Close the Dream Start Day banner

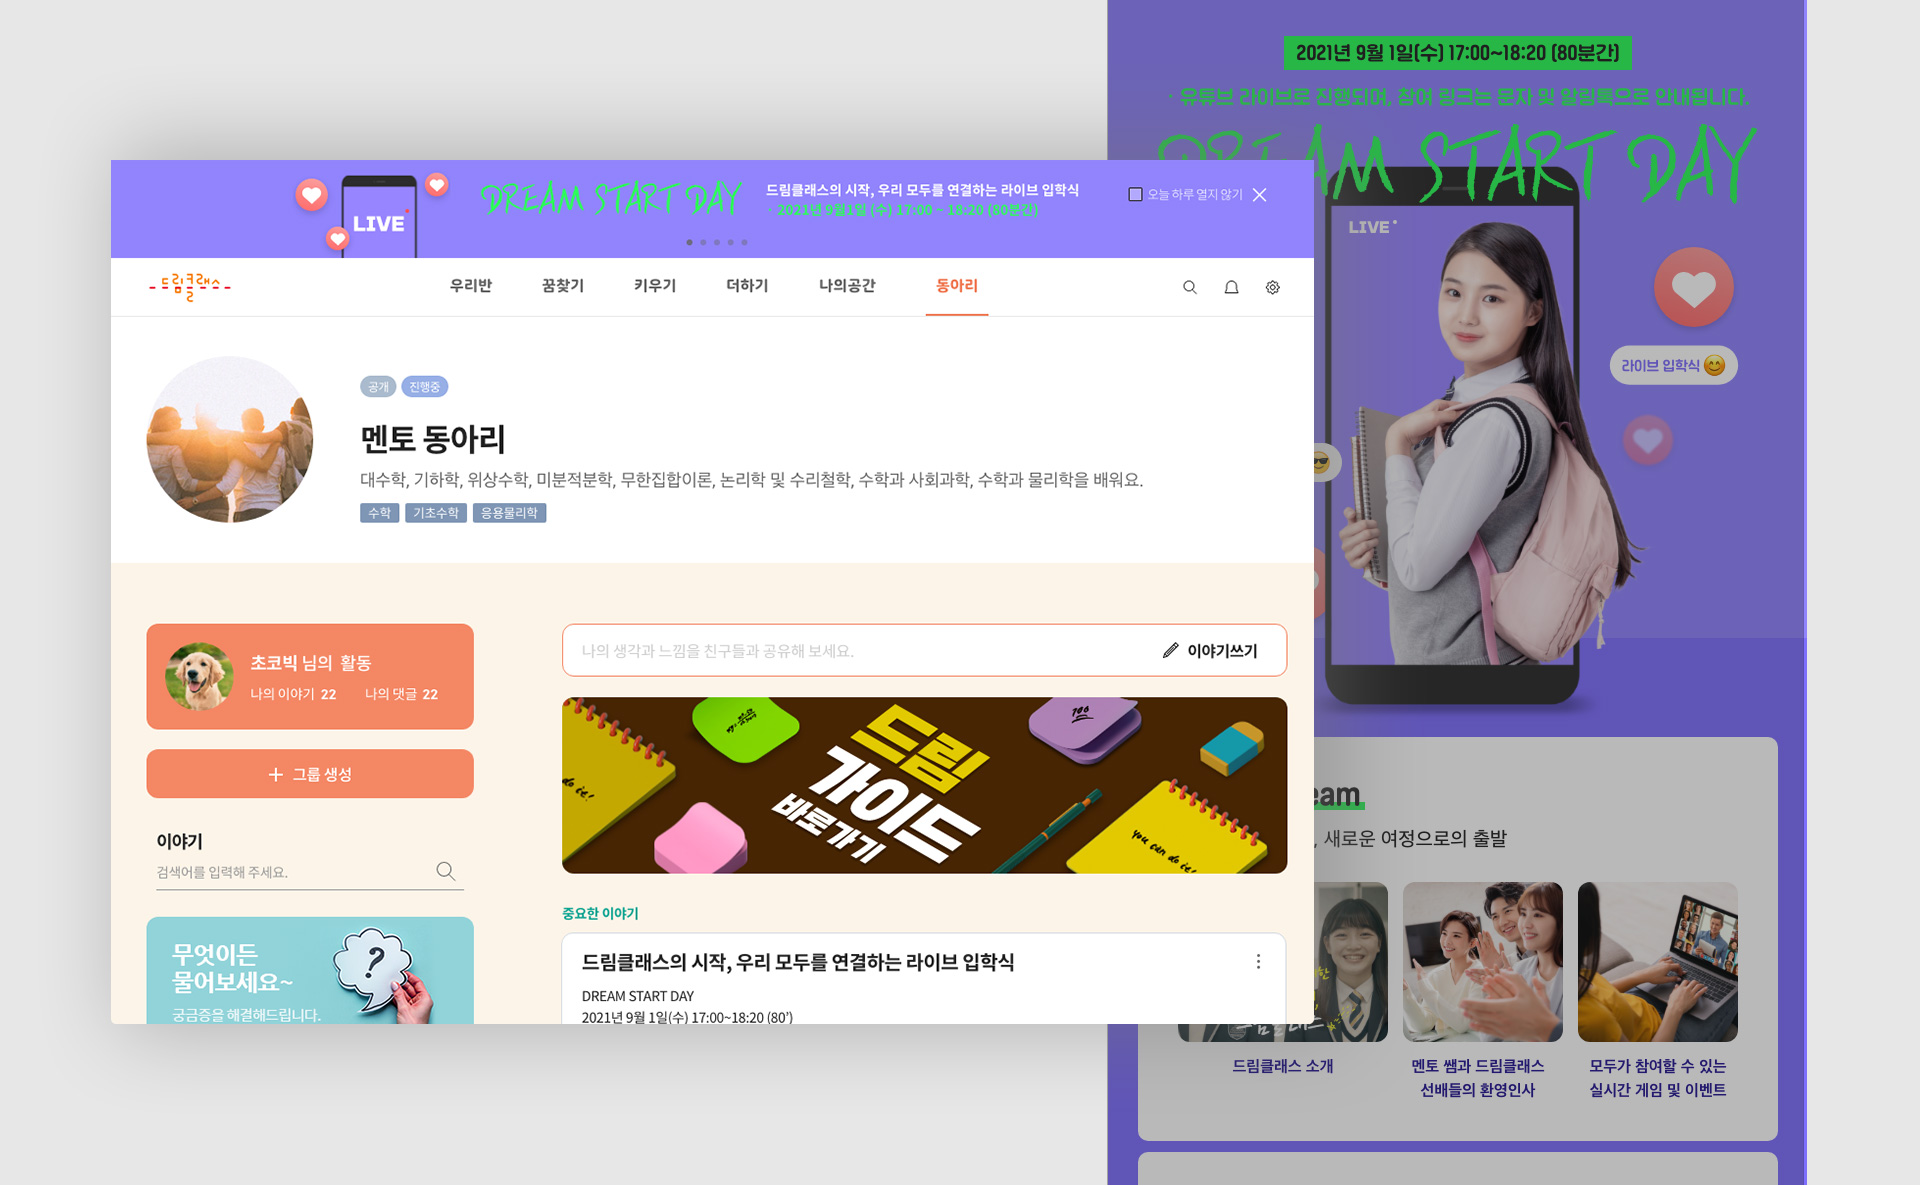(x=1259, y=195)
